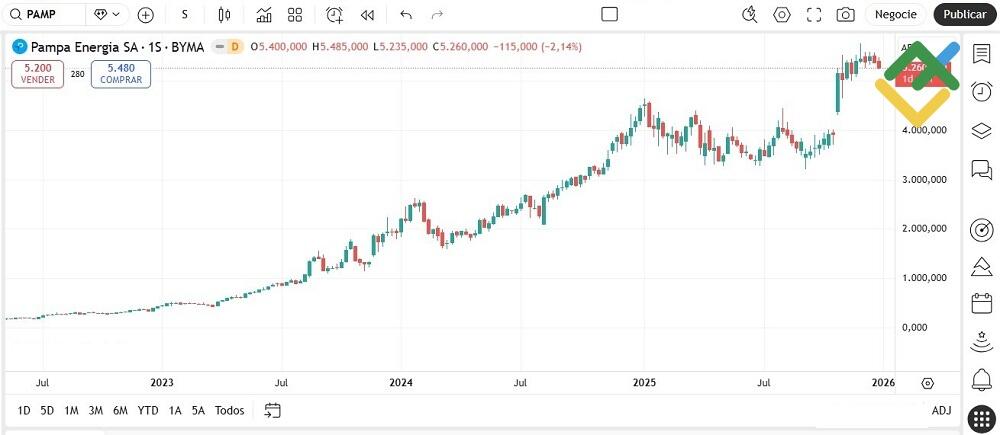The width and height of the screenshot is (1000, 435).
Task: Click the 5.480 COMPRAR buy button
Action: pos(121,73)
